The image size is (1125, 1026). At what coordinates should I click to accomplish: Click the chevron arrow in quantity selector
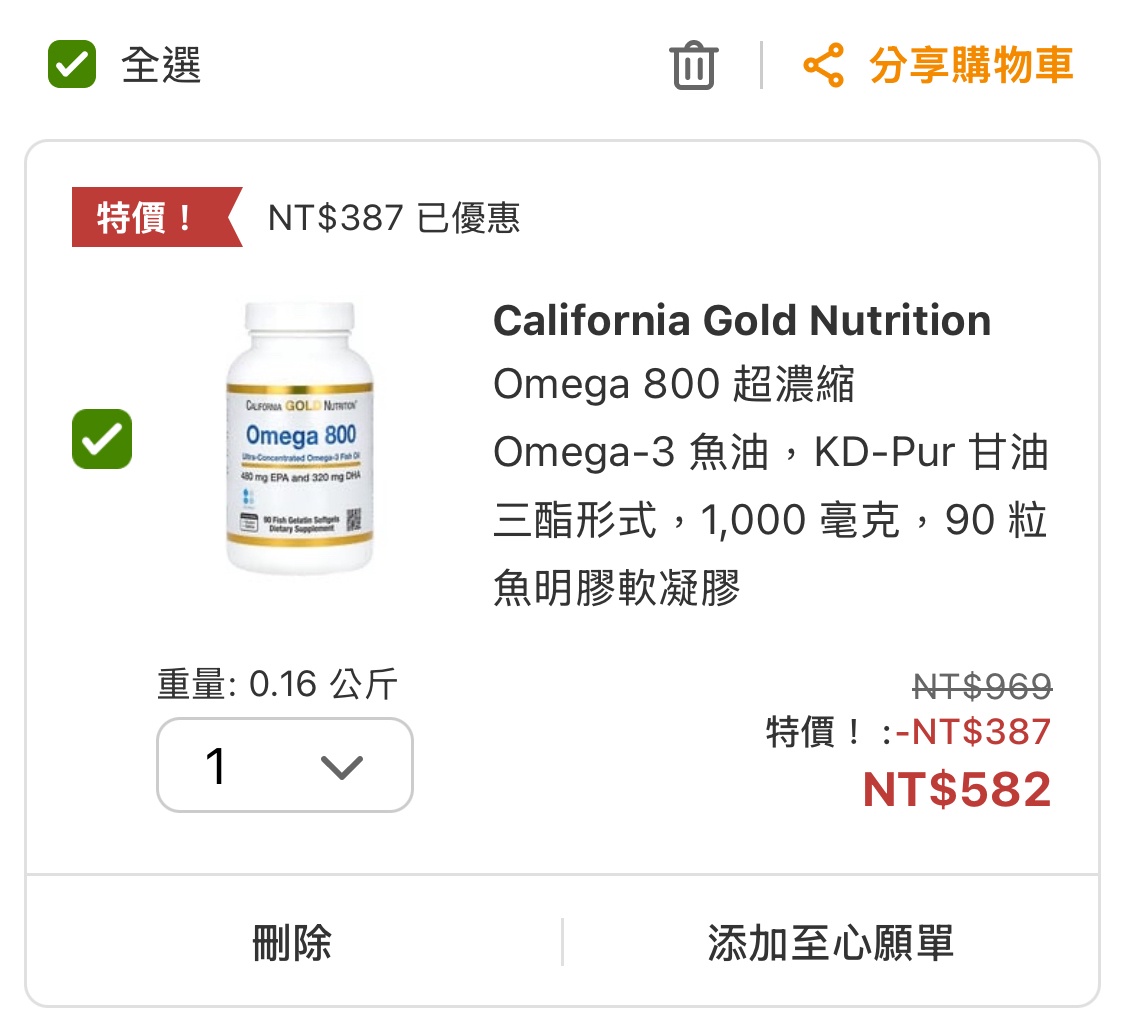click(341, 767)
